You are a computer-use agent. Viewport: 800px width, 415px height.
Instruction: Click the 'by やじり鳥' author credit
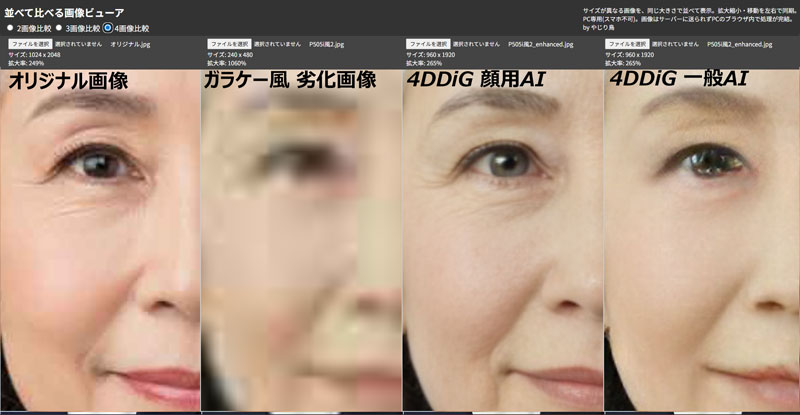click(x=598, y=28)
